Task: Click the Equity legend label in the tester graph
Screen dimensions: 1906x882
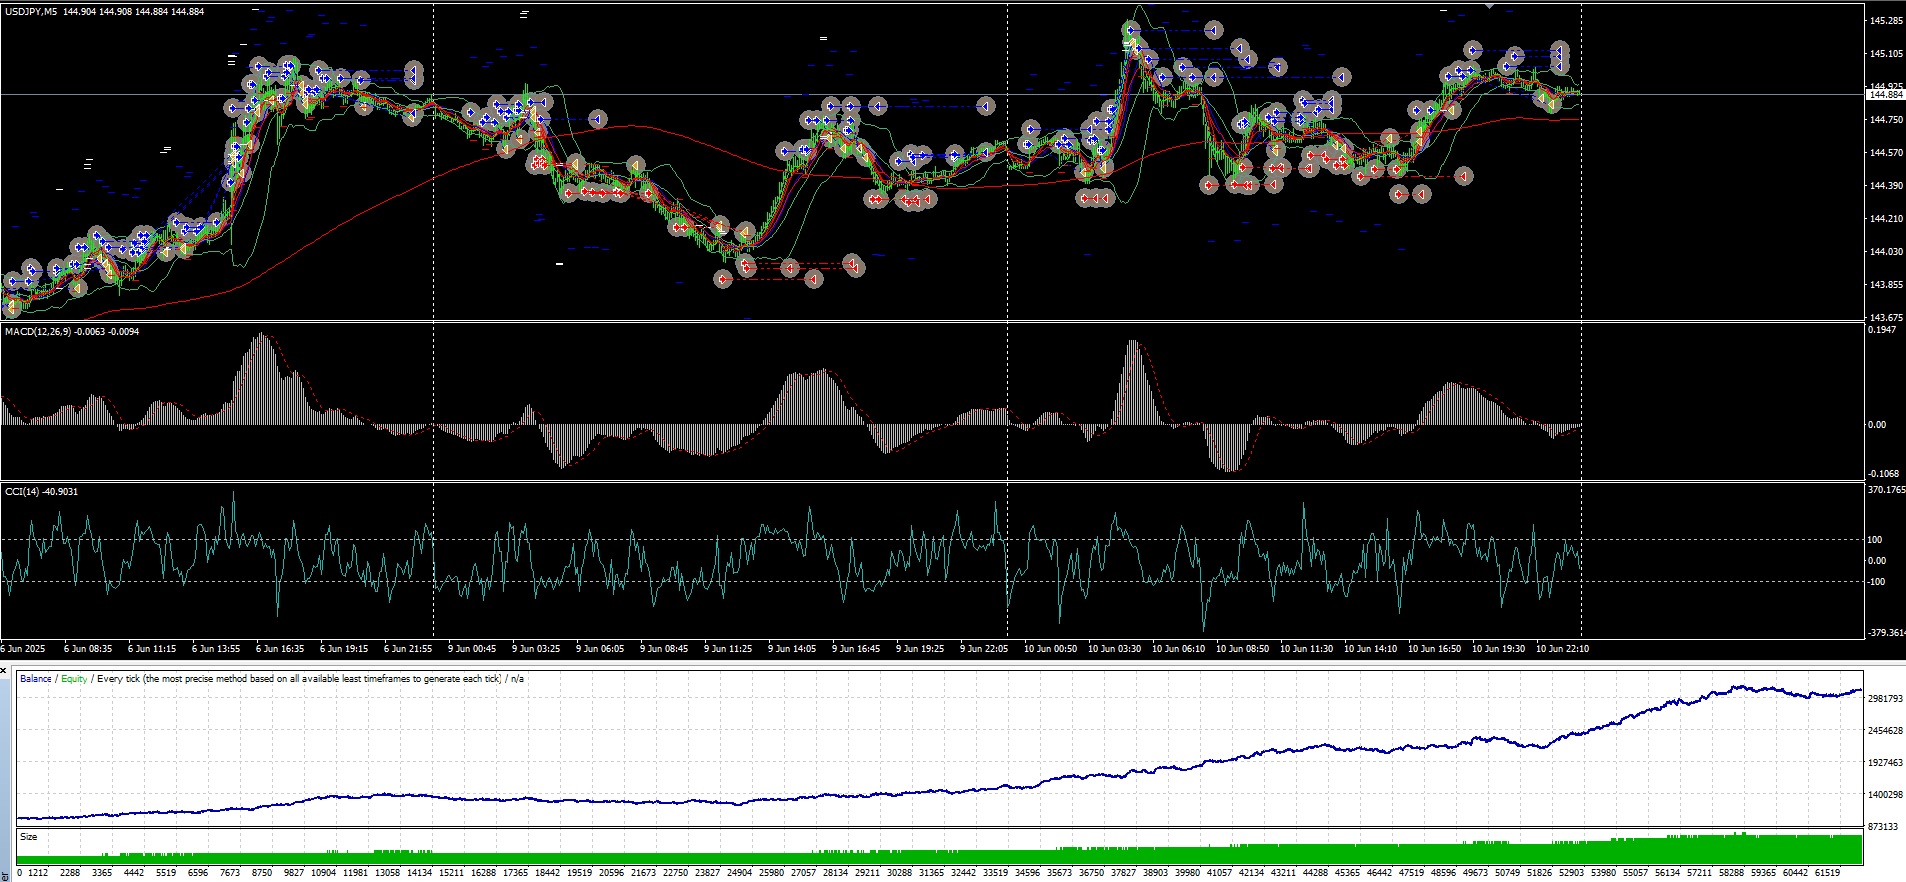Action: pos(74,679)
